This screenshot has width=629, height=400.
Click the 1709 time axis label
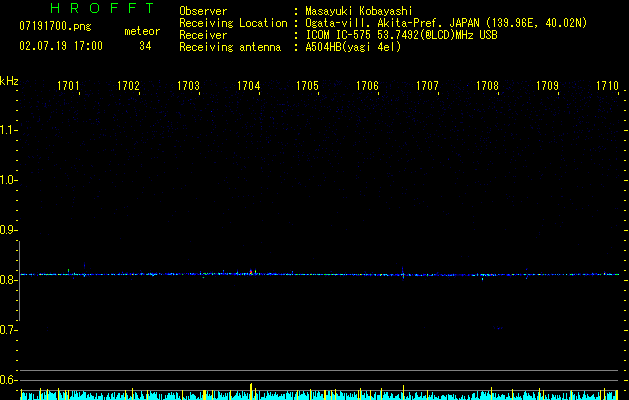548,86
